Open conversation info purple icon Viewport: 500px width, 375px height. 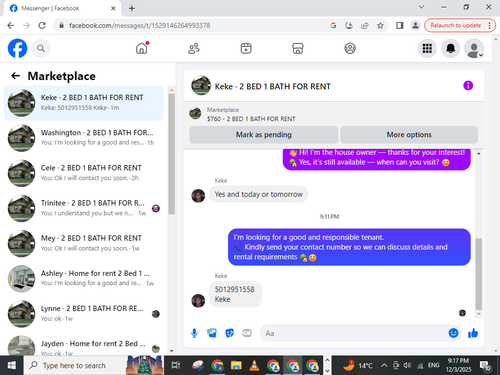[468, 86]
